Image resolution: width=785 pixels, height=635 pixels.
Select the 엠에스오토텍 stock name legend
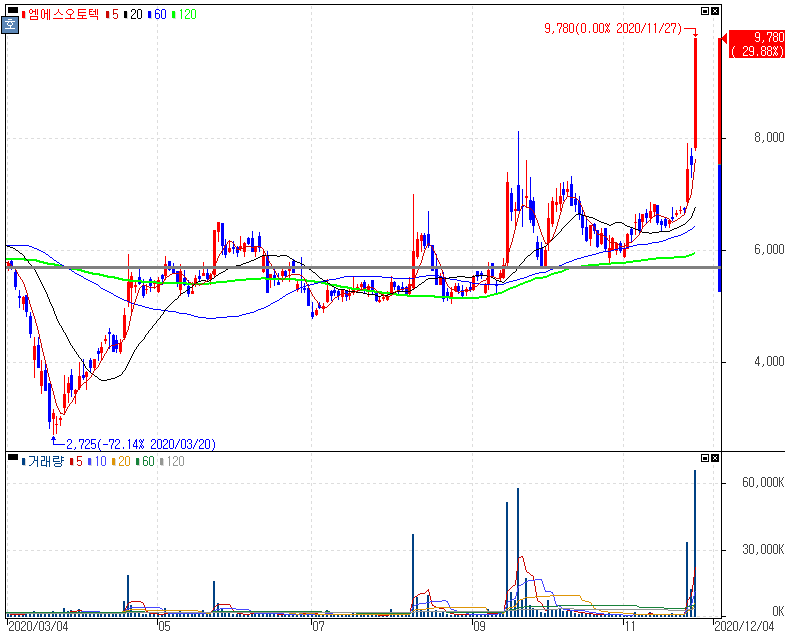pos(60,14)
